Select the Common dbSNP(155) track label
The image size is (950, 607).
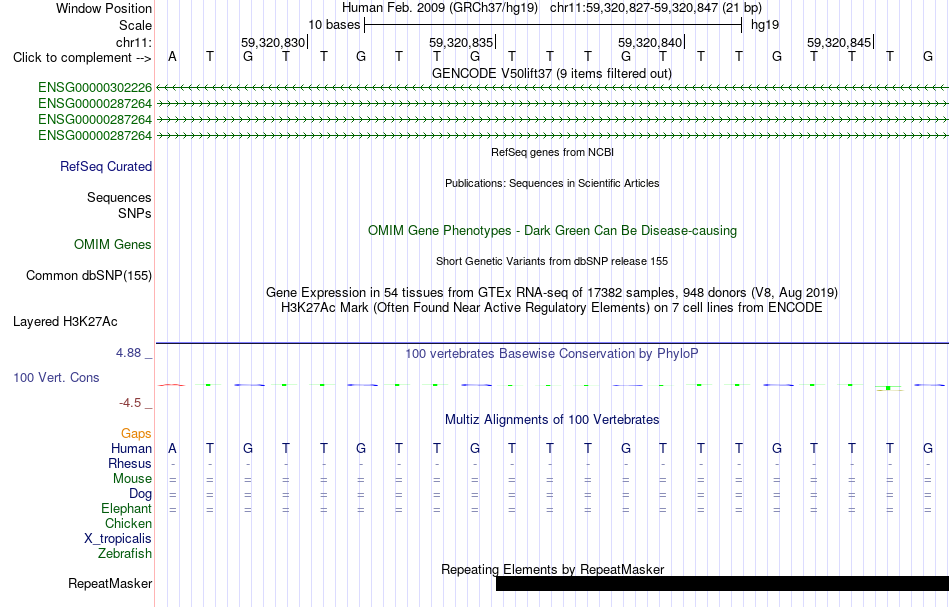tap(89, 276)
